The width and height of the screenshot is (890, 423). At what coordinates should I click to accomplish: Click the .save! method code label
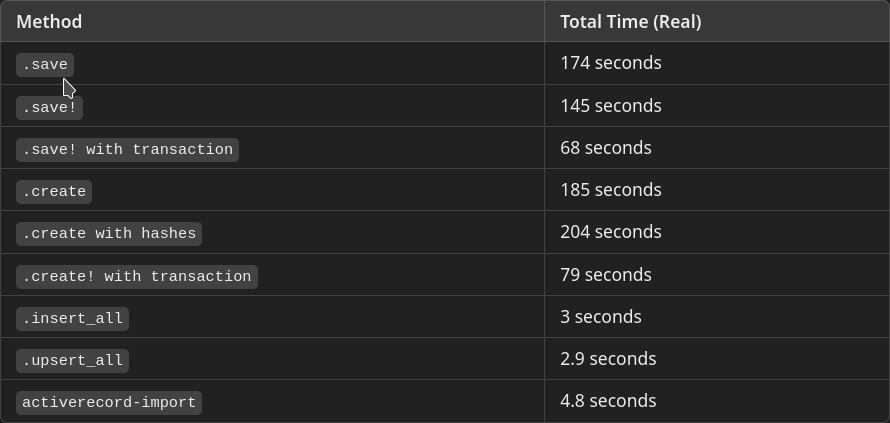pos(49,107)
